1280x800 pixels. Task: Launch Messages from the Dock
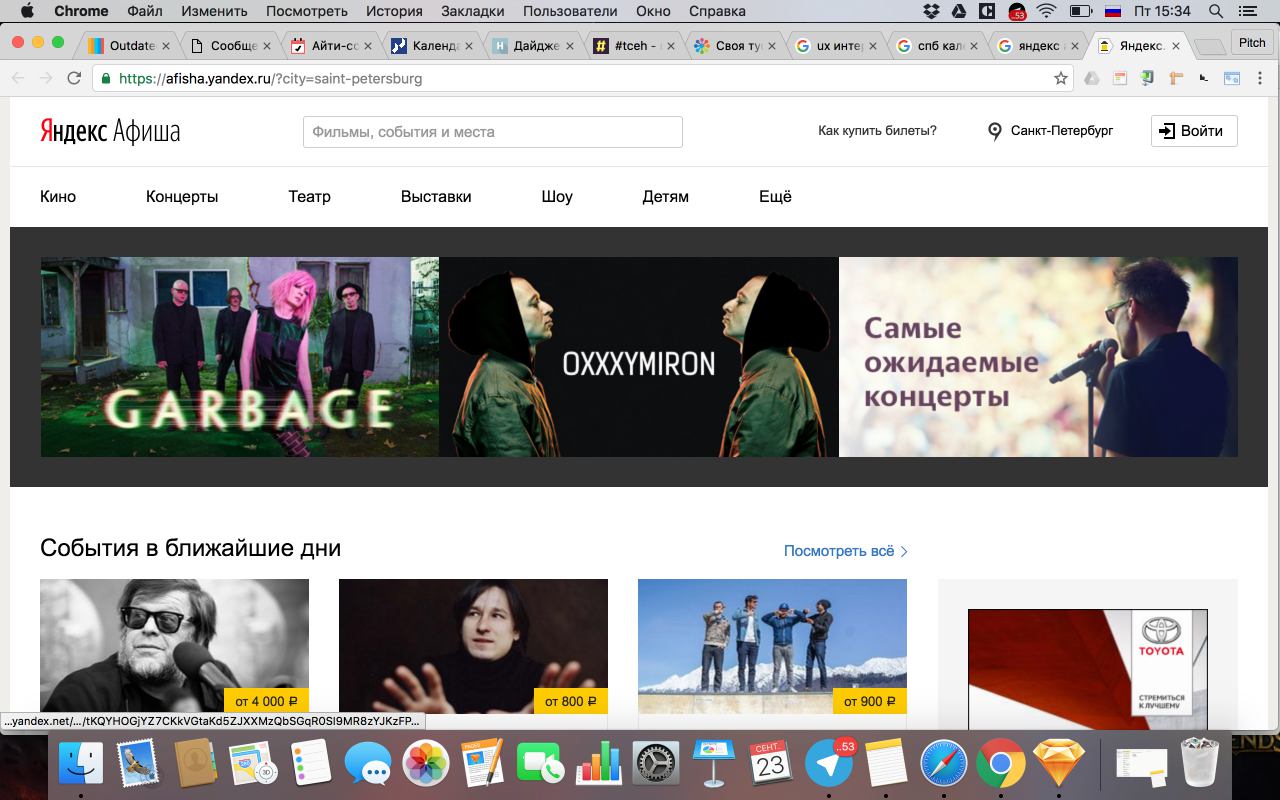[368, 765]
